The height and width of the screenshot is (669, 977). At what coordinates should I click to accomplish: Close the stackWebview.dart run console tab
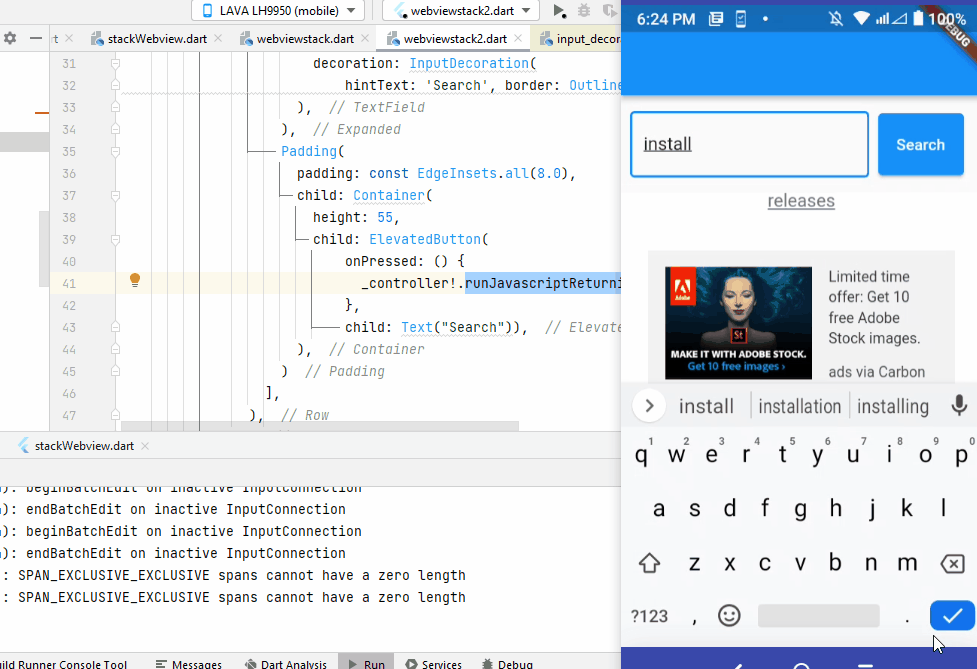tap(145, 446)
